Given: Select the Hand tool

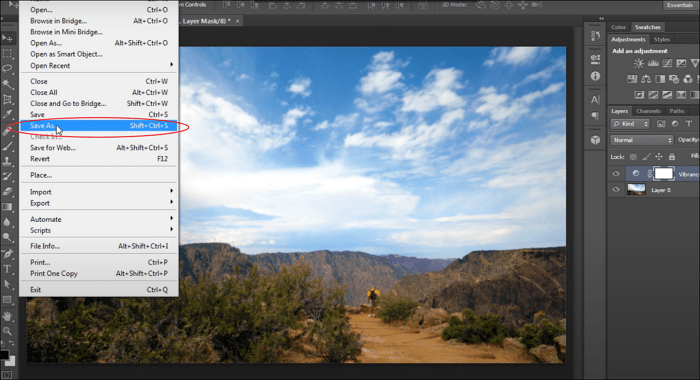Looking at the screenshot, I should pyautogui.click(x=7, y=316).
